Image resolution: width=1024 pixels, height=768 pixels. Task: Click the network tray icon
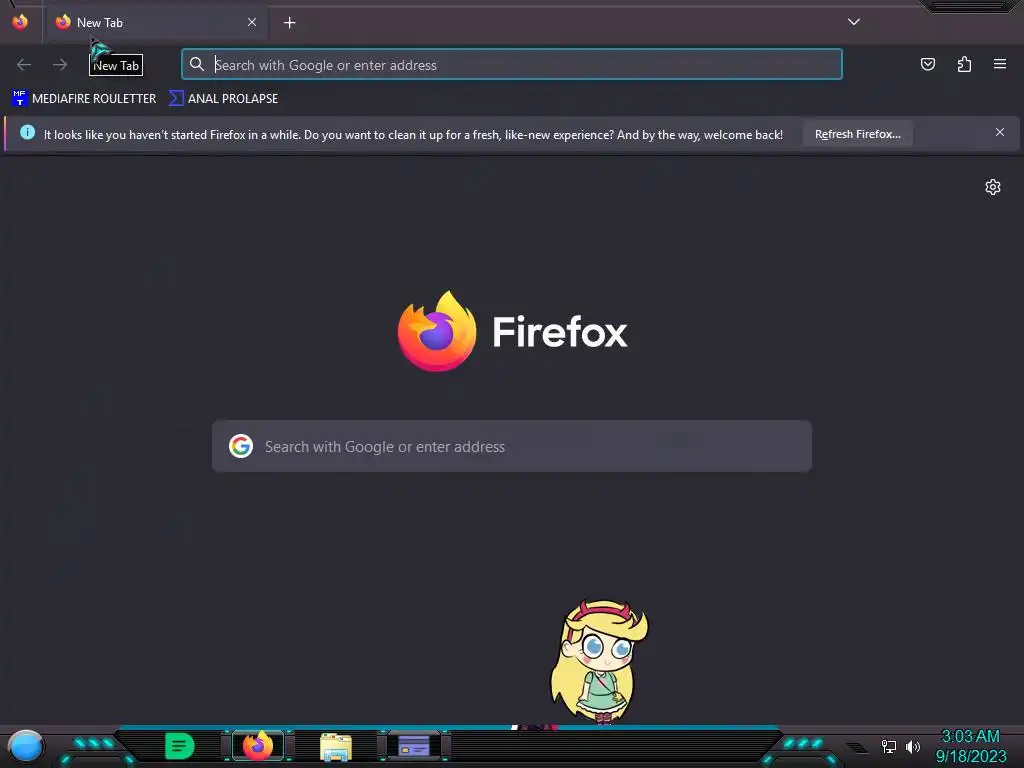888,746
